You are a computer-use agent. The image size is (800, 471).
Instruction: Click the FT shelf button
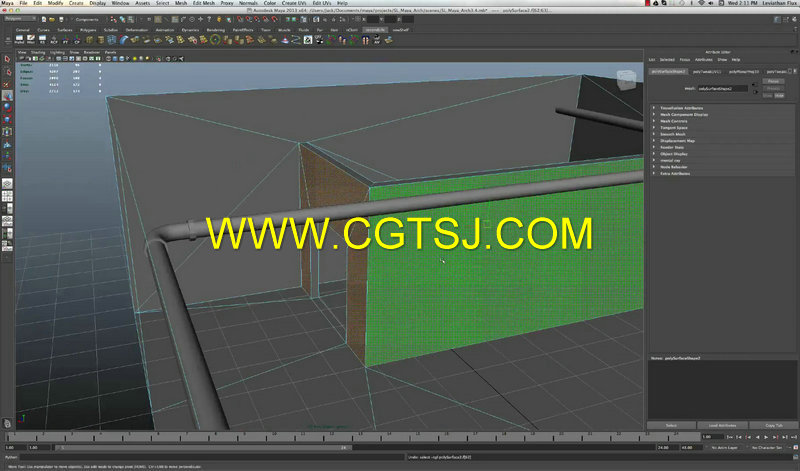(x=65, y=39)
